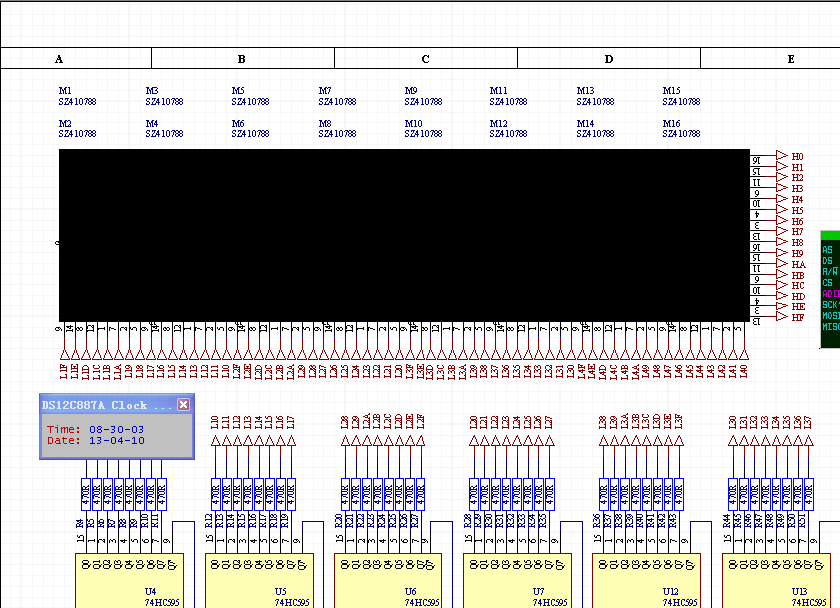Select the HF output terminal arrow
840x608 pixels.
pyautogui.click(x=782, y=317)
